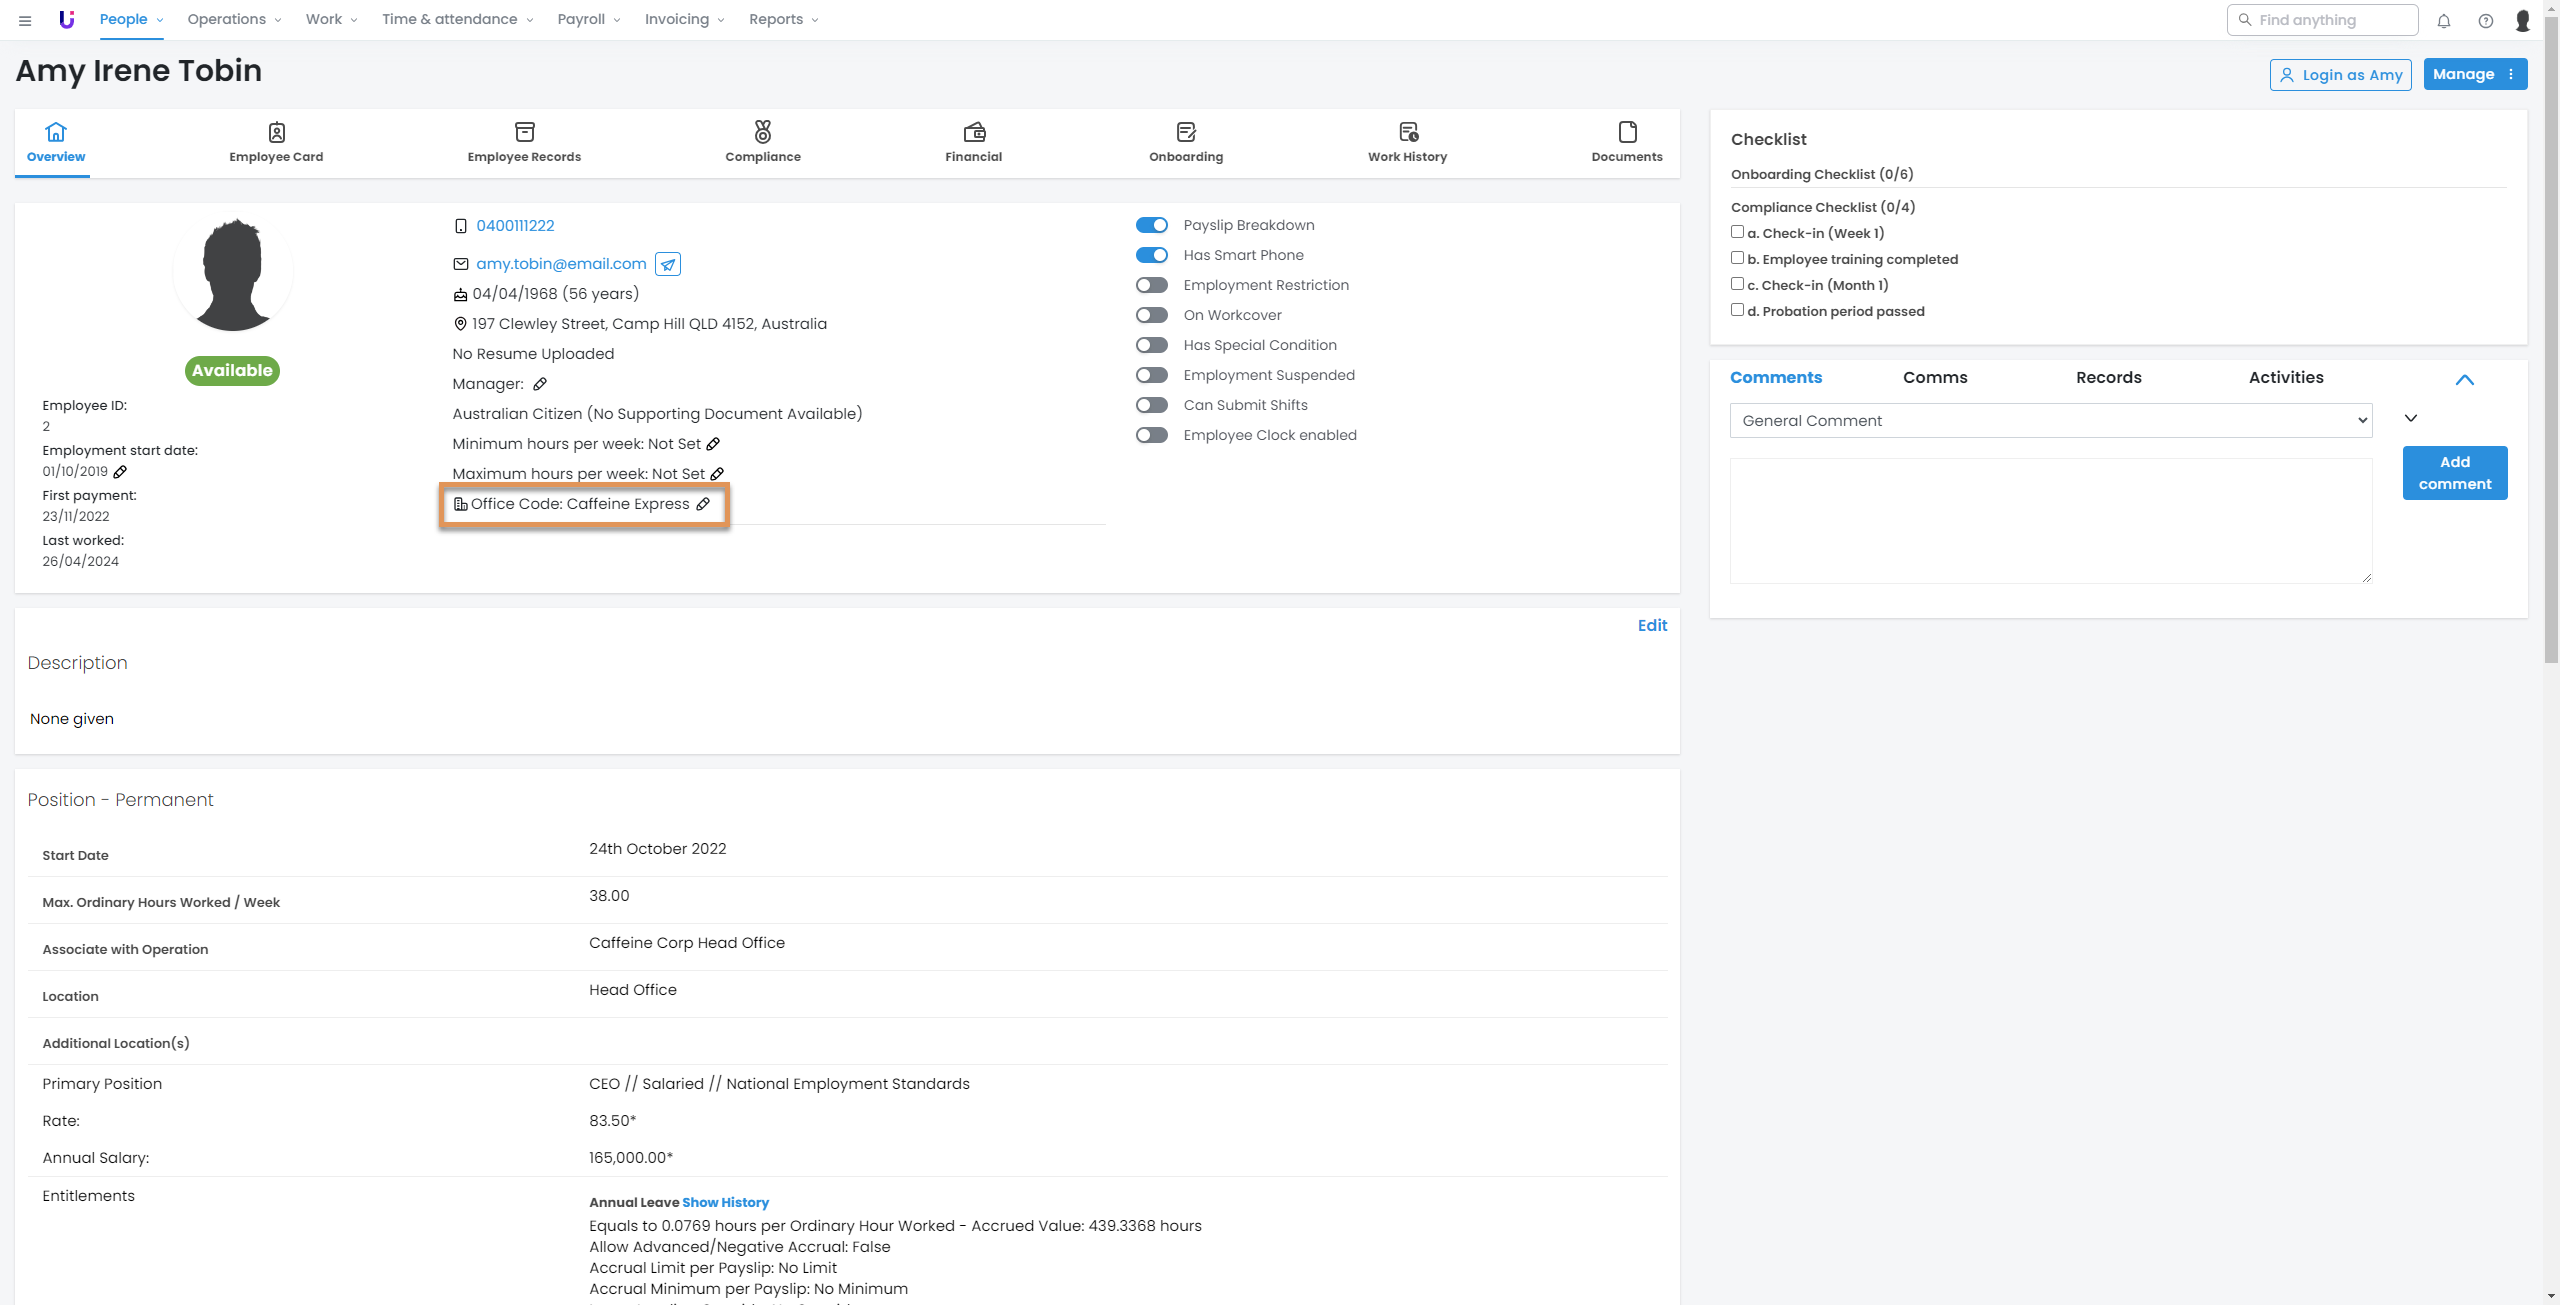Open the General Comment dropdown
Viewport: 2560px width, 1305px height.
coord(2050,421)
